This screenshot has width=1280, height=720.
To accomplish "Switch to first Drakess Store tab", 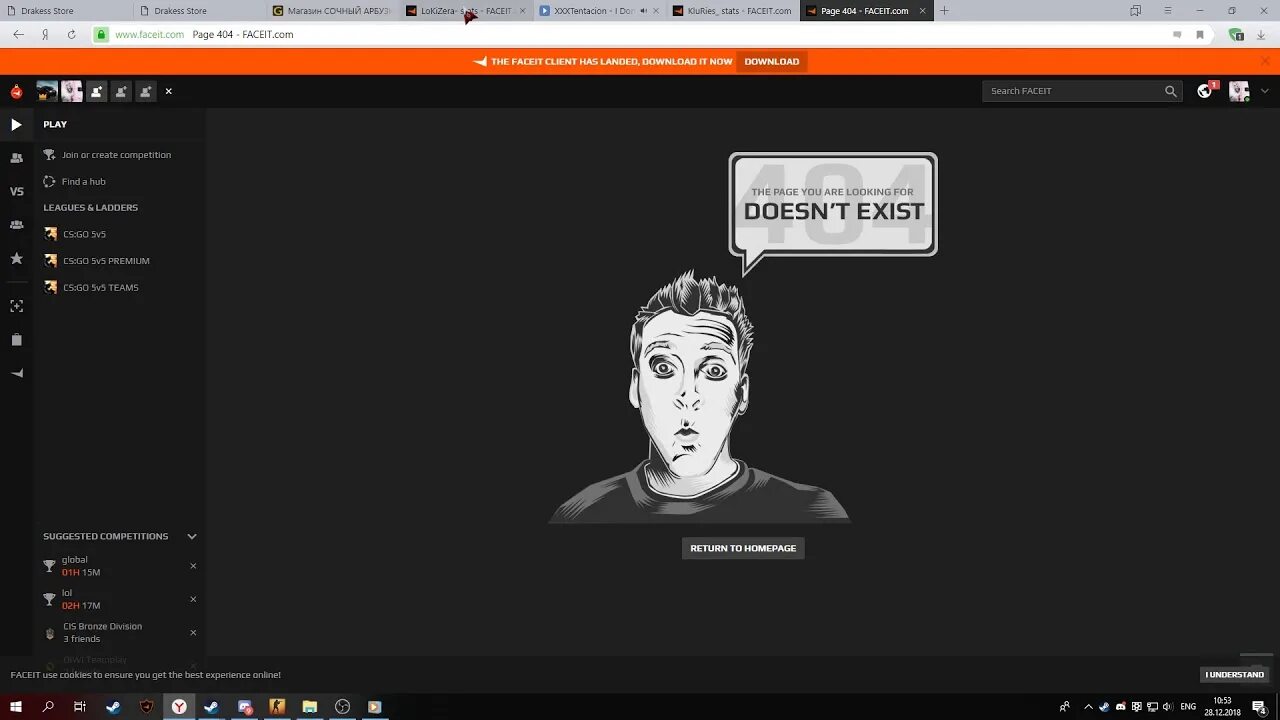I will click(x=66, y=11).
